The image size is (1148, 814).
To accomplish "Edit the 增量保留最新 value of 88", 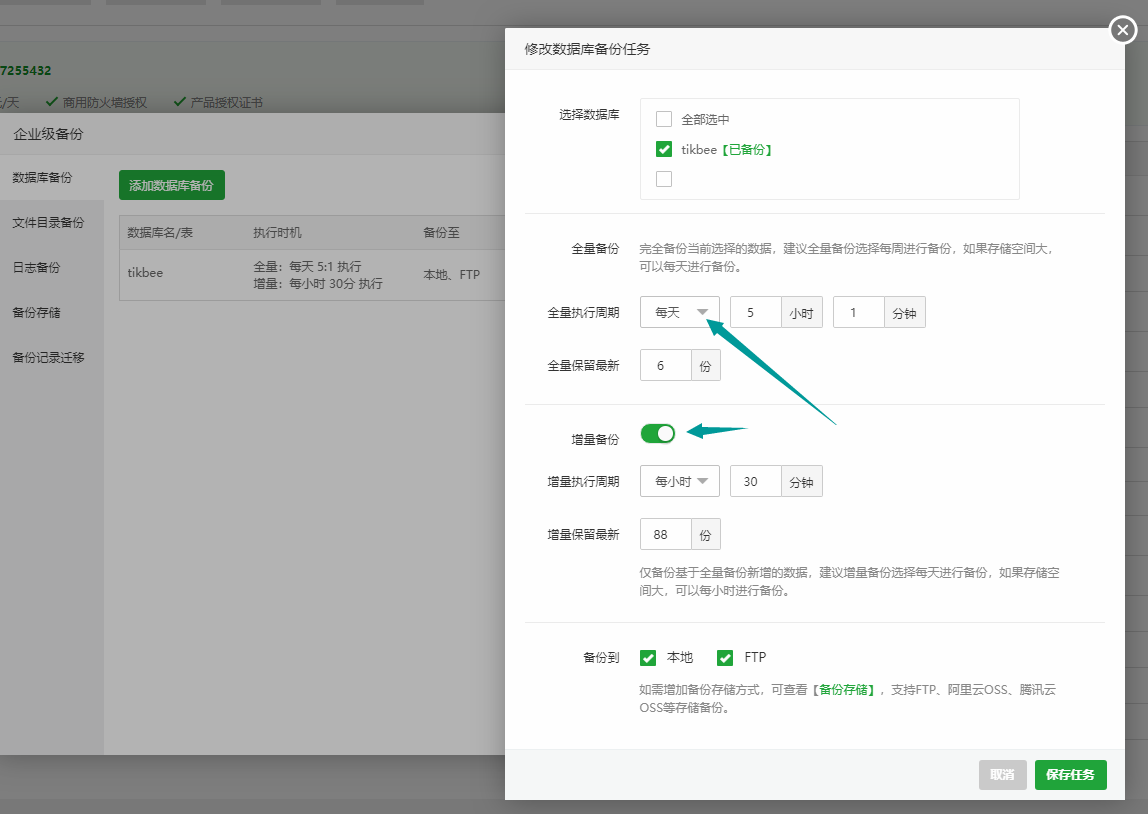I will pyautogui.click(x=664, y=533).
